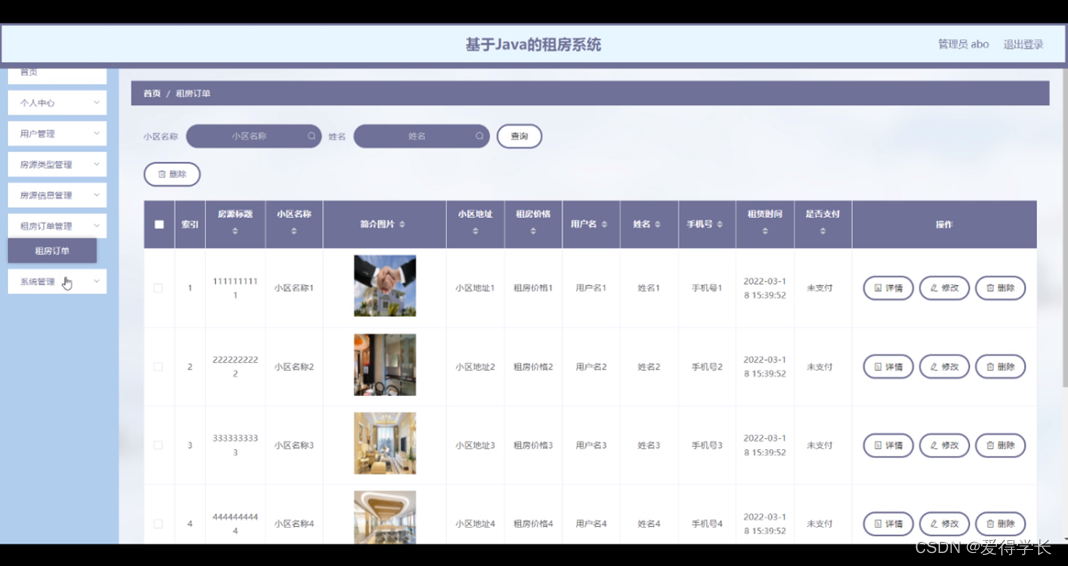Expand 个人中心 sidebar menu
Viewport: 1068px width, 566px height.
(57, 103)
